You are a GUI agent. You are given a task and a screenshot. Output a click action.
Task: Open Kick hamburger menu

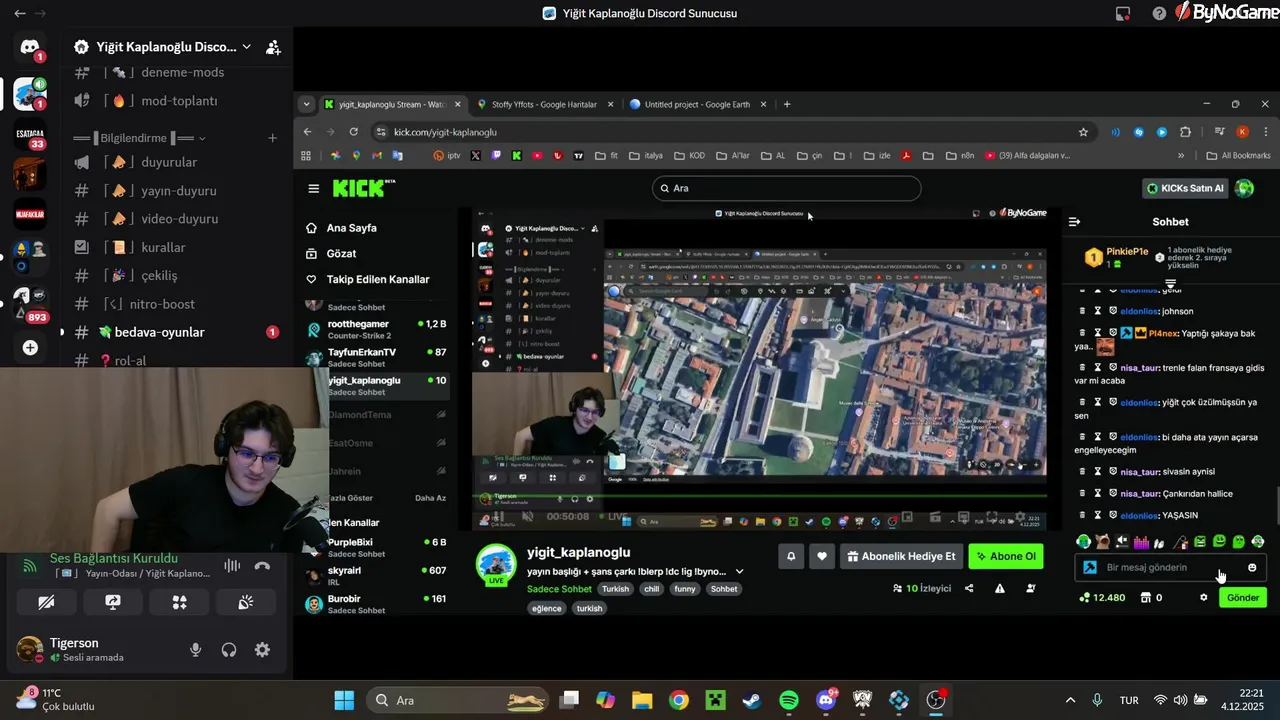click(314, 188)
